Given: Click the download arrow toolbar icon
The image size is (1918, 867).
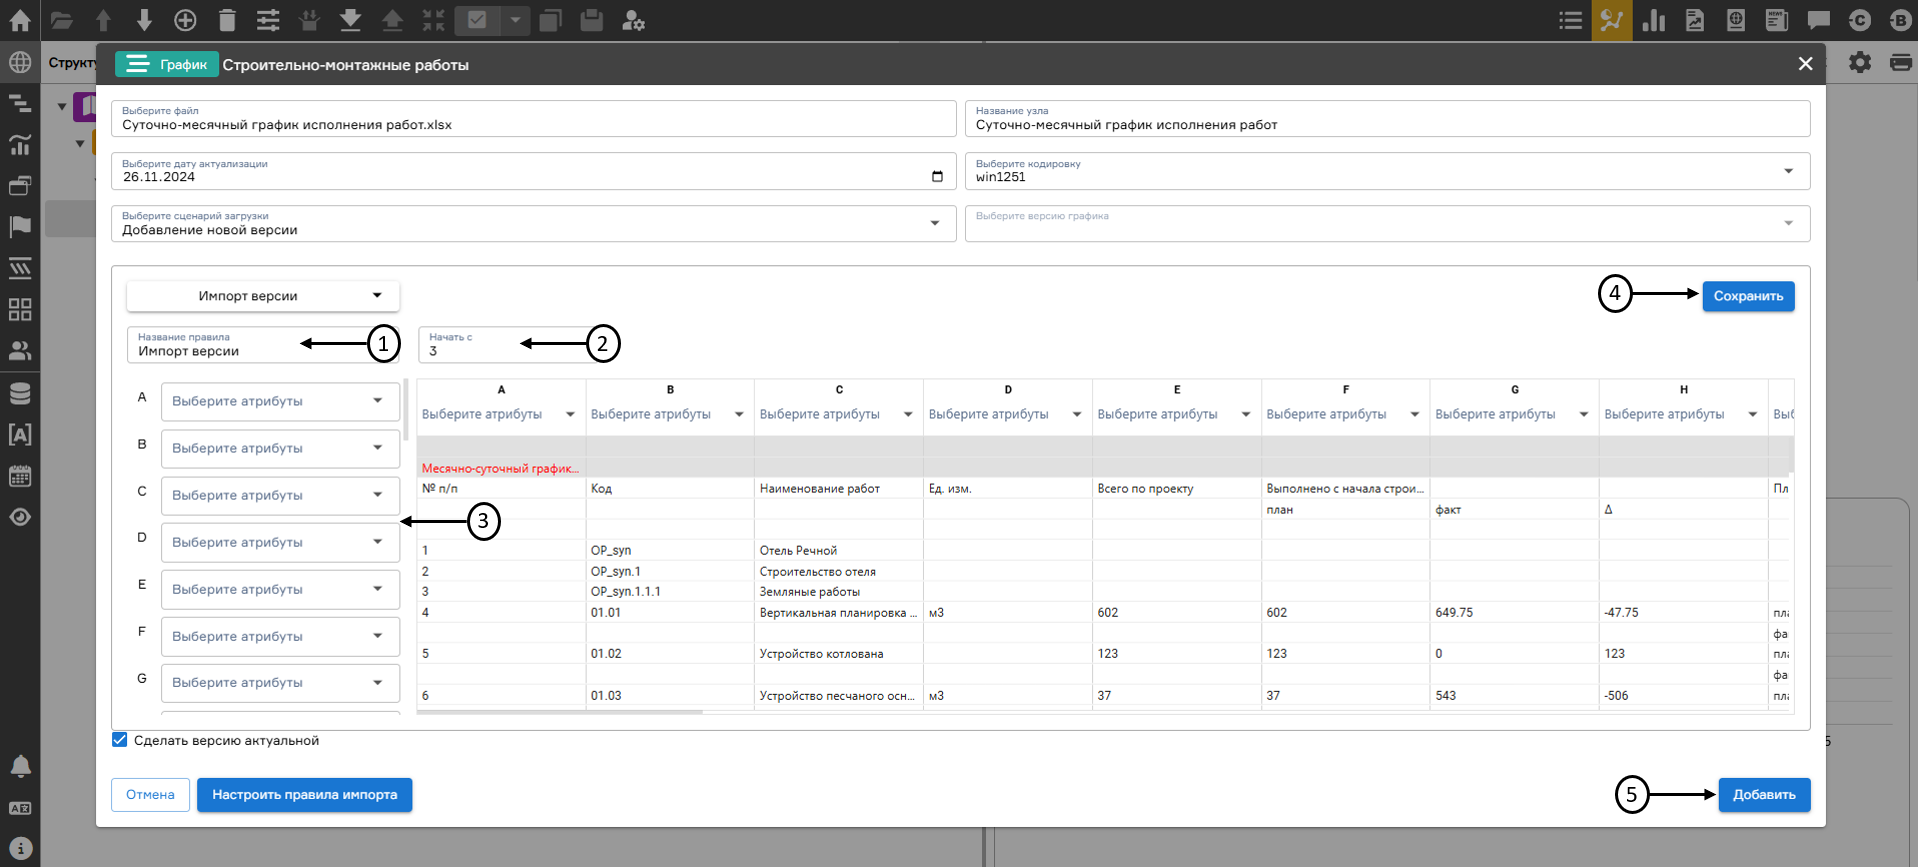Looking at the screenshot, I should click(x=350, y=20).
